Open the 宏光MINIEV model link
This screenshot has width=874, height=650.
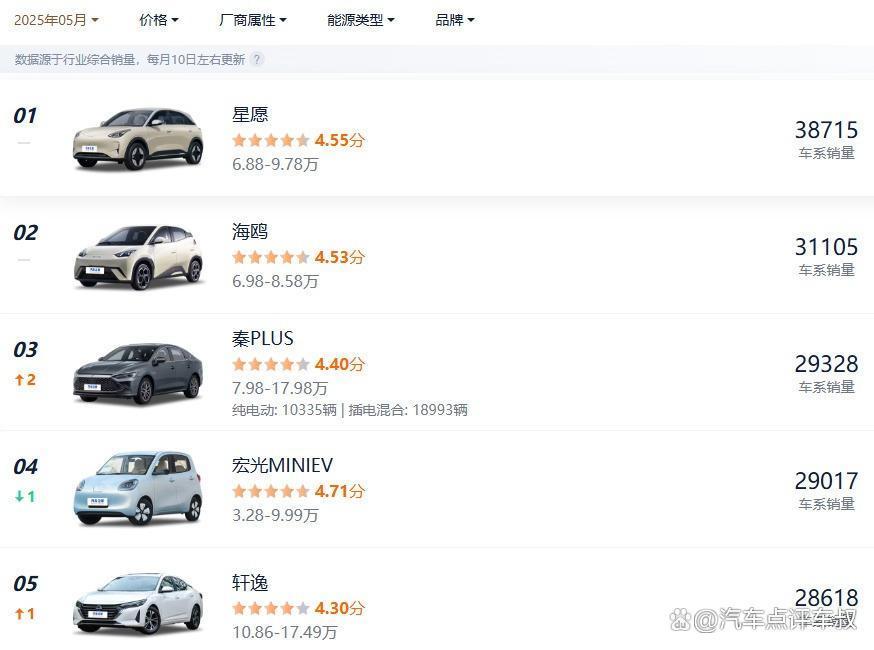click(x=282, y=466)
